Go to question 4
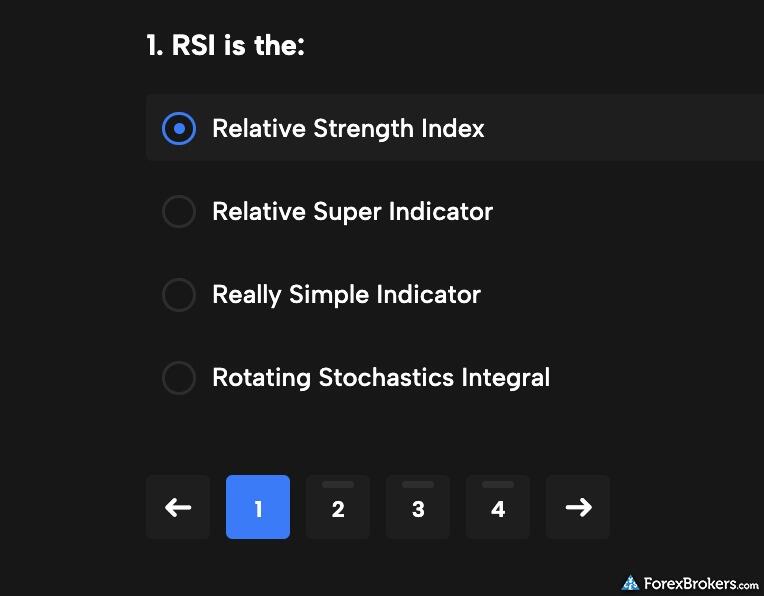This screenshot has height=596, width=764. pos(498,510)
